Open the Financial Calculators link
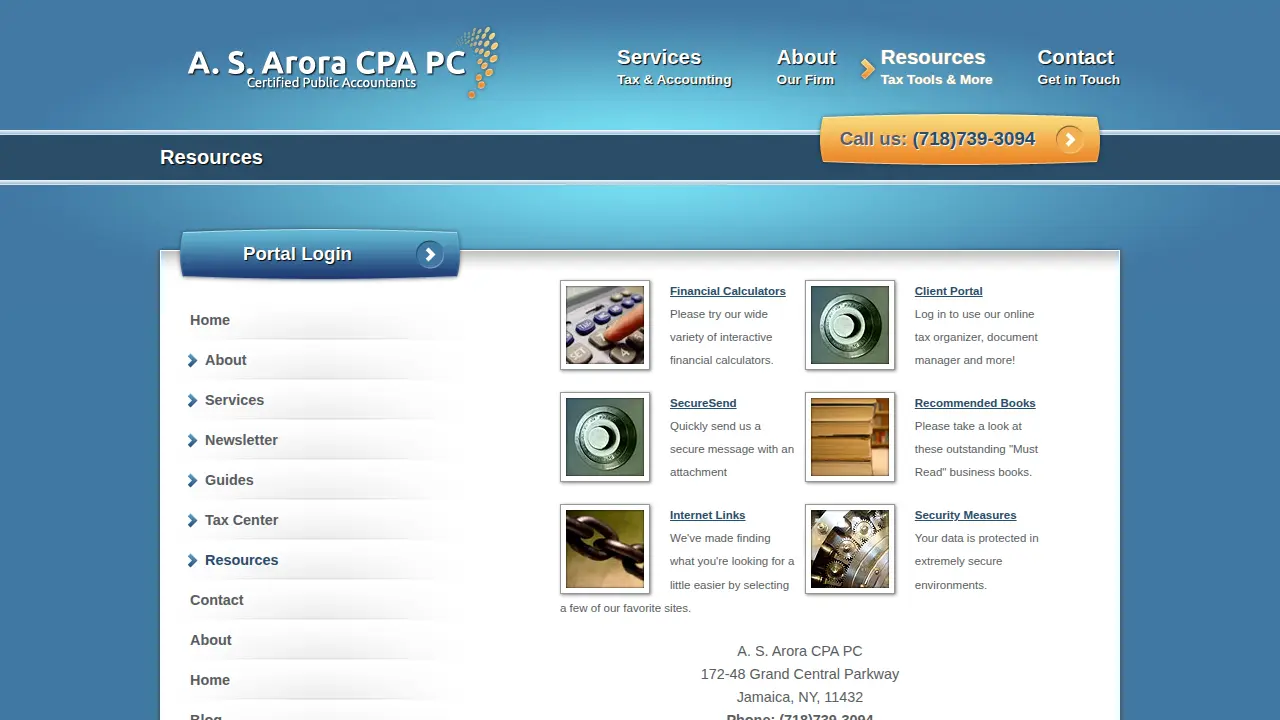 point(728,291)
